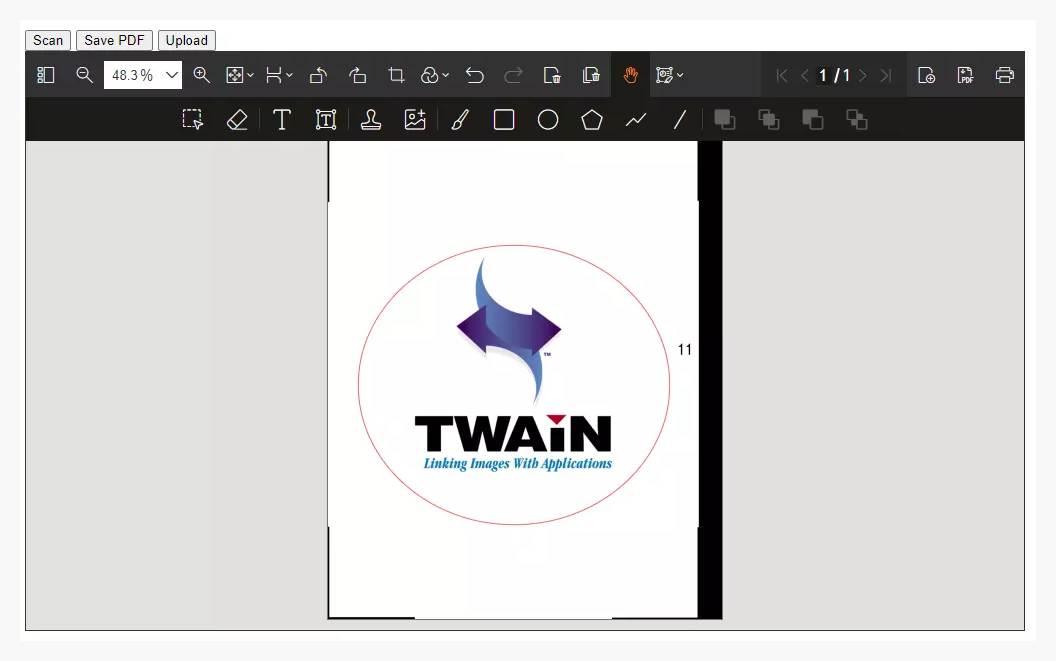Click the page number 1 / 1 field

pyautogui.click(x=833, y=75)
